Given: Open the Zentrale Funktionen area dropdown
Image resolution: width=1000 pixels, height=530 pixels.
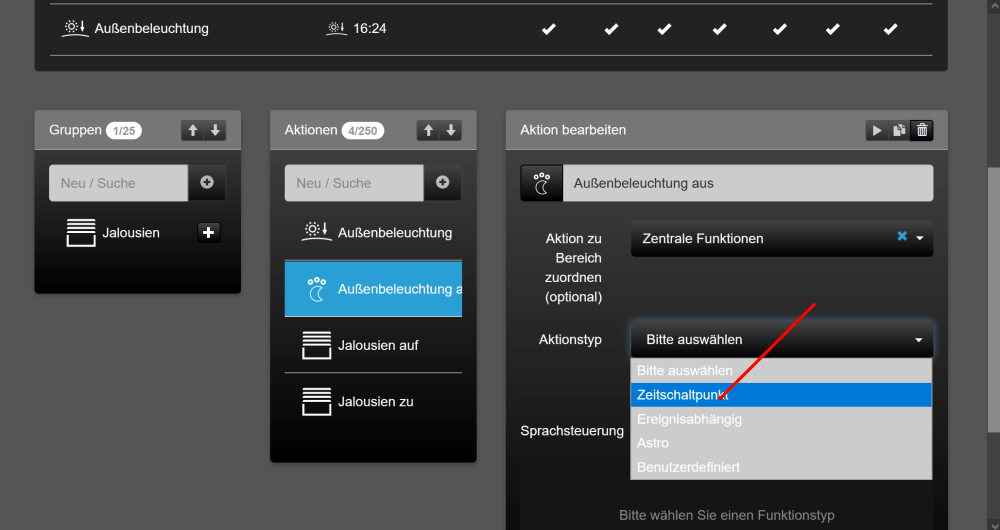Looking at the screenshot, I should click(782, 239).
